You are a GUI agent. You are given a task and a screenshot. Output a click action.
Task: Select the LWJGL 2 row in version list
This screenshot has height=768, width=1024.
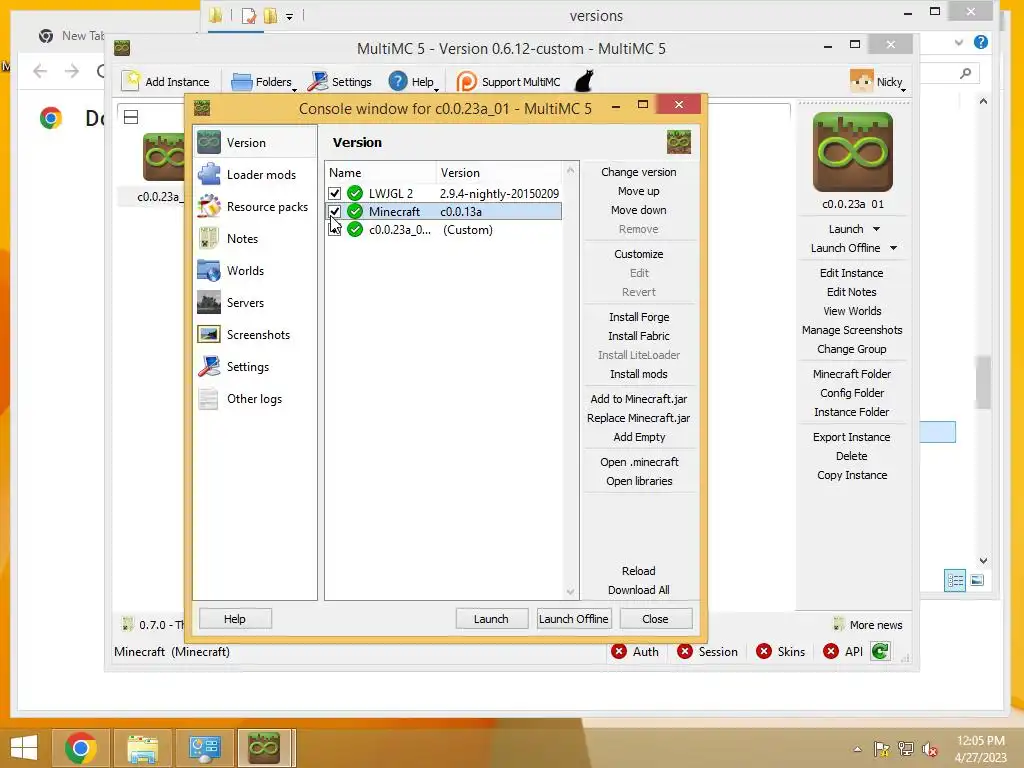443,193
